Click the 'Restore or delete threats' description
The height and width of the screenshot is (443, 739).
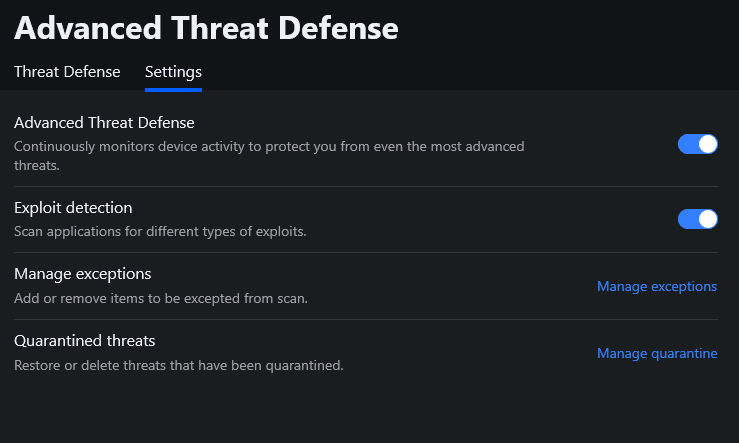click(179, 365)
